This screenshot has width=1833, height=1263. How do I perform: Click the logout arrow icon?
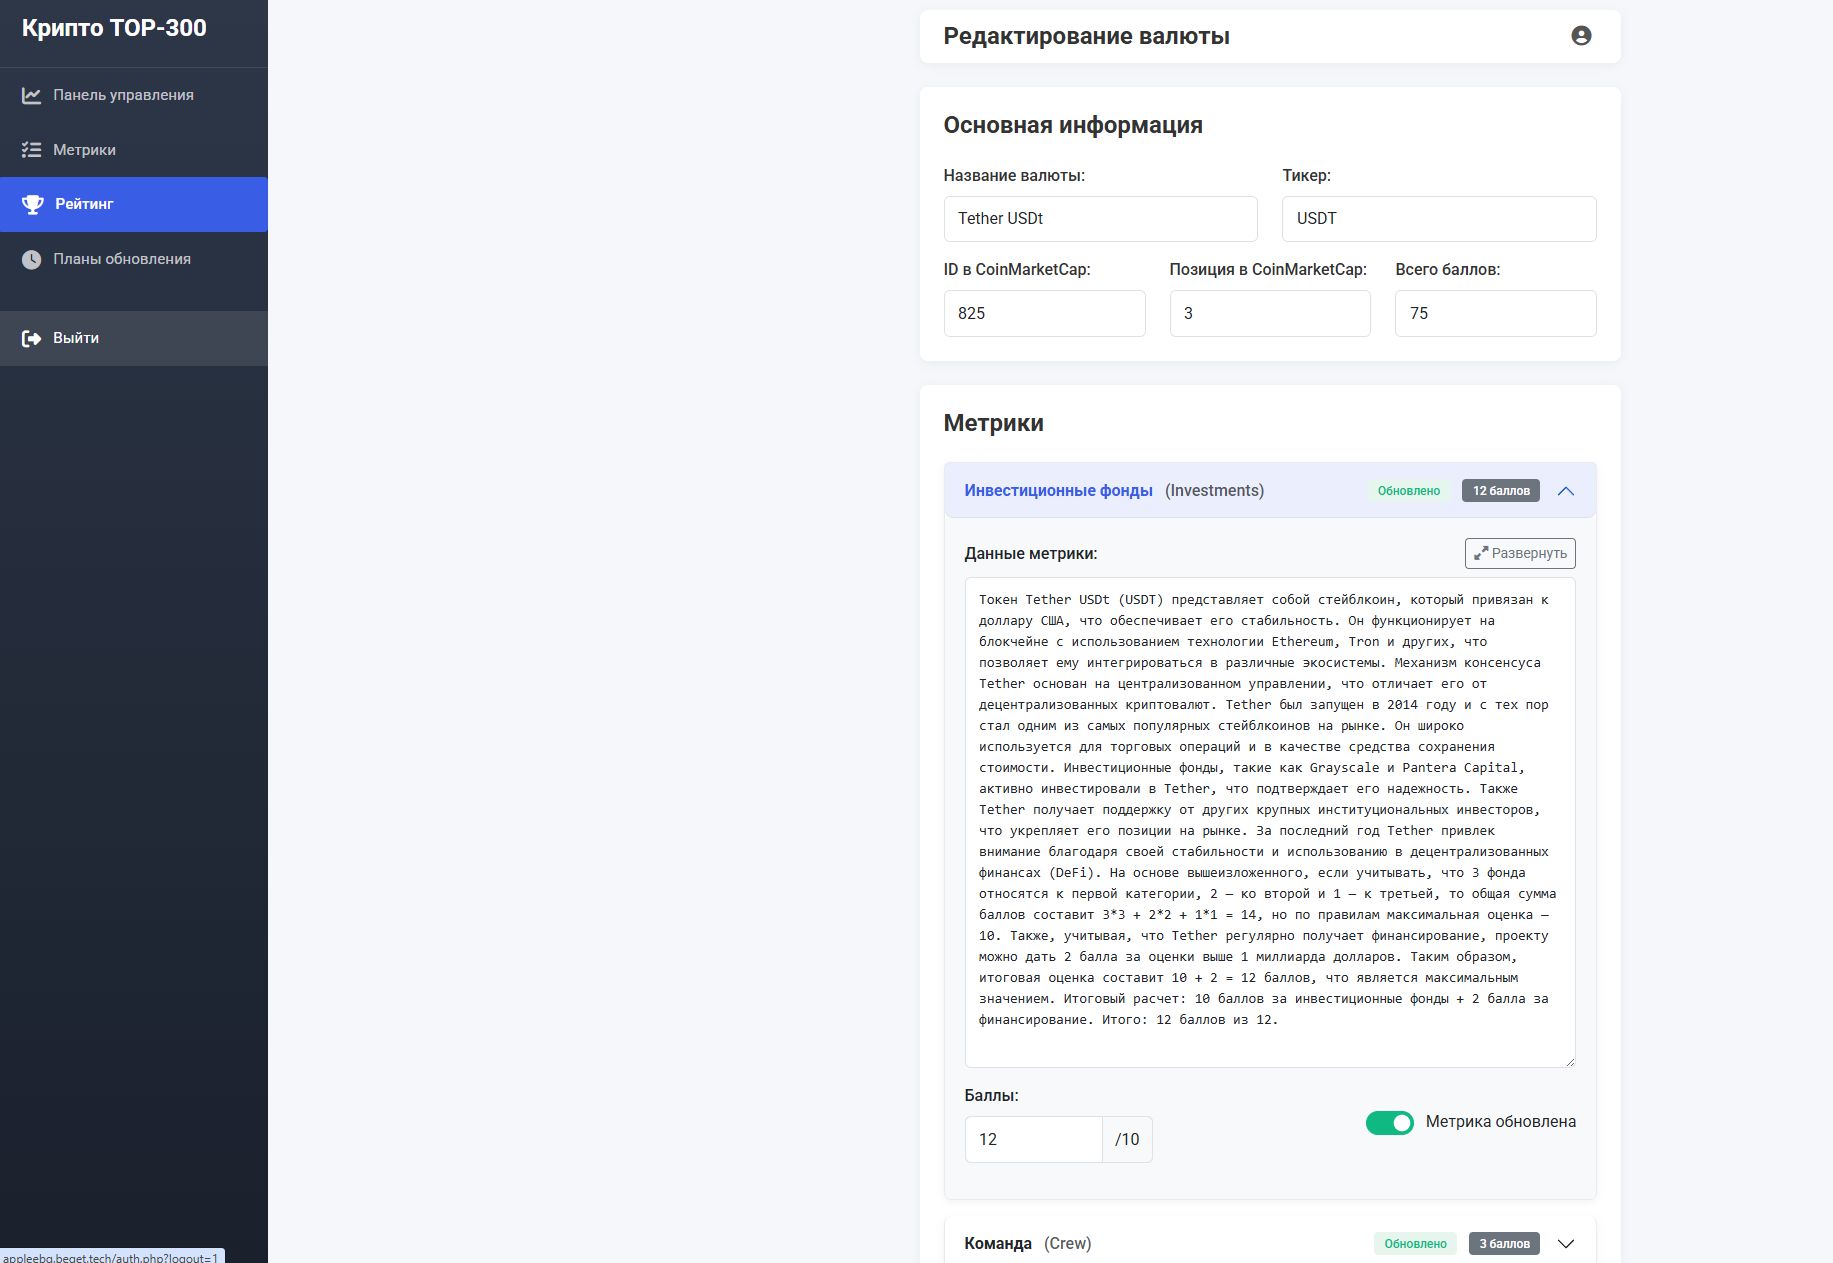[x=32, y=338]
